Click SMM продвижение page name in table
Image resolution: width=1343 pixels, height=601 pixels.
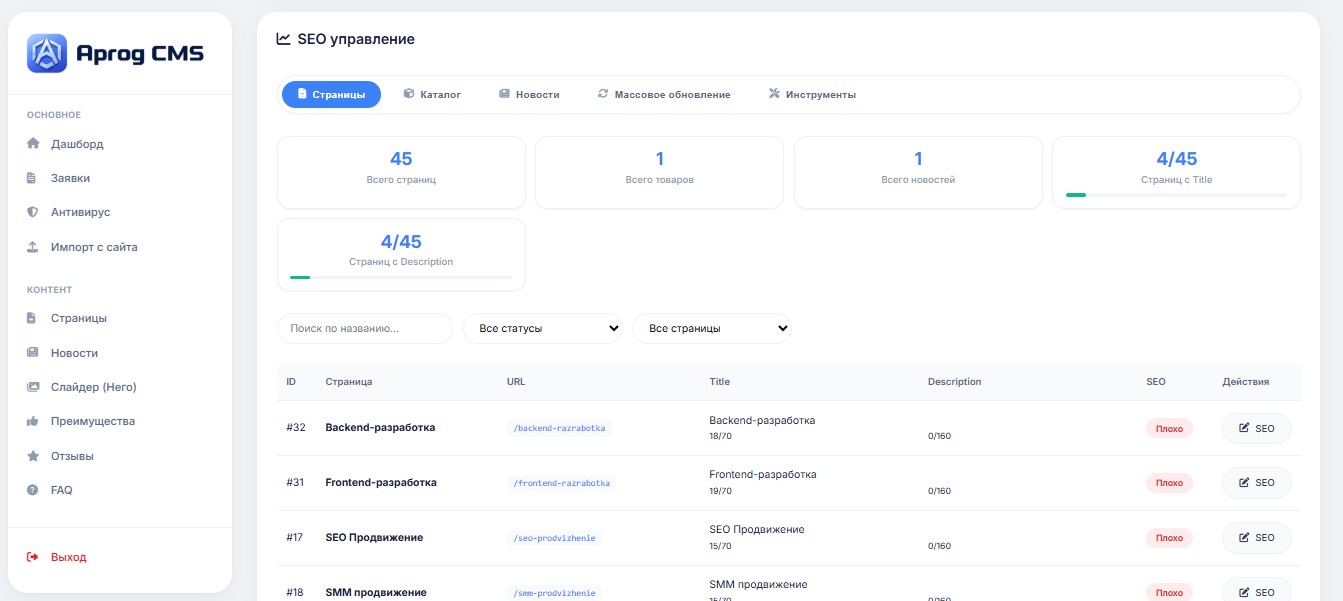[x=376, y=593]
